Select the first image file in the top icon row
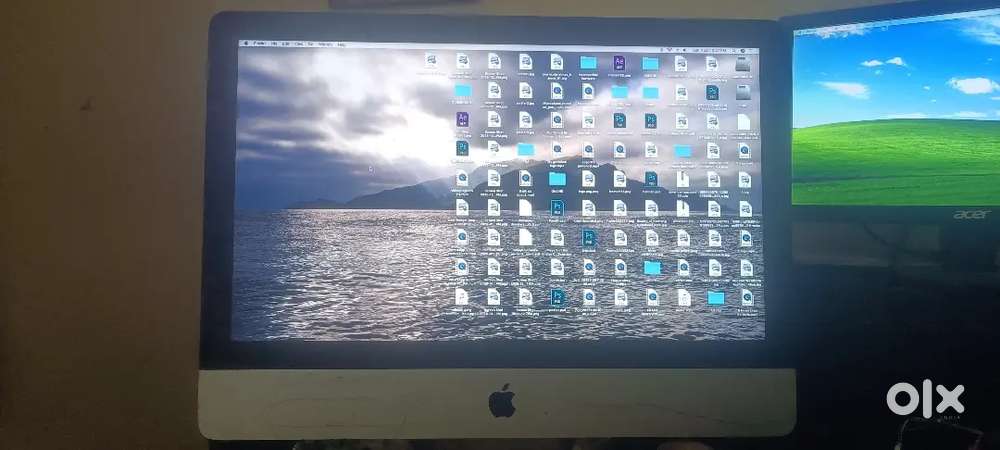The image size is (1000, 450). [x=430, y=62]
